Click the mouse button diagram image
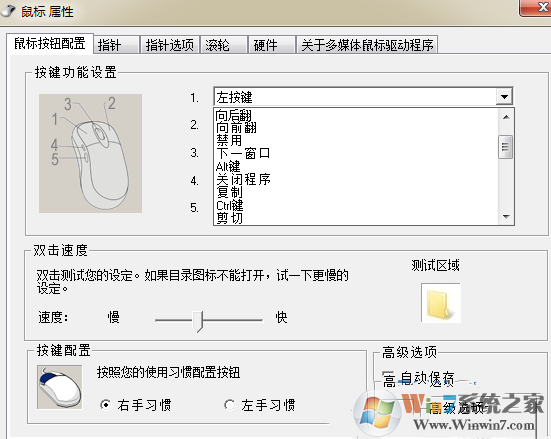551x439 pixels. [x=90, y=153]
